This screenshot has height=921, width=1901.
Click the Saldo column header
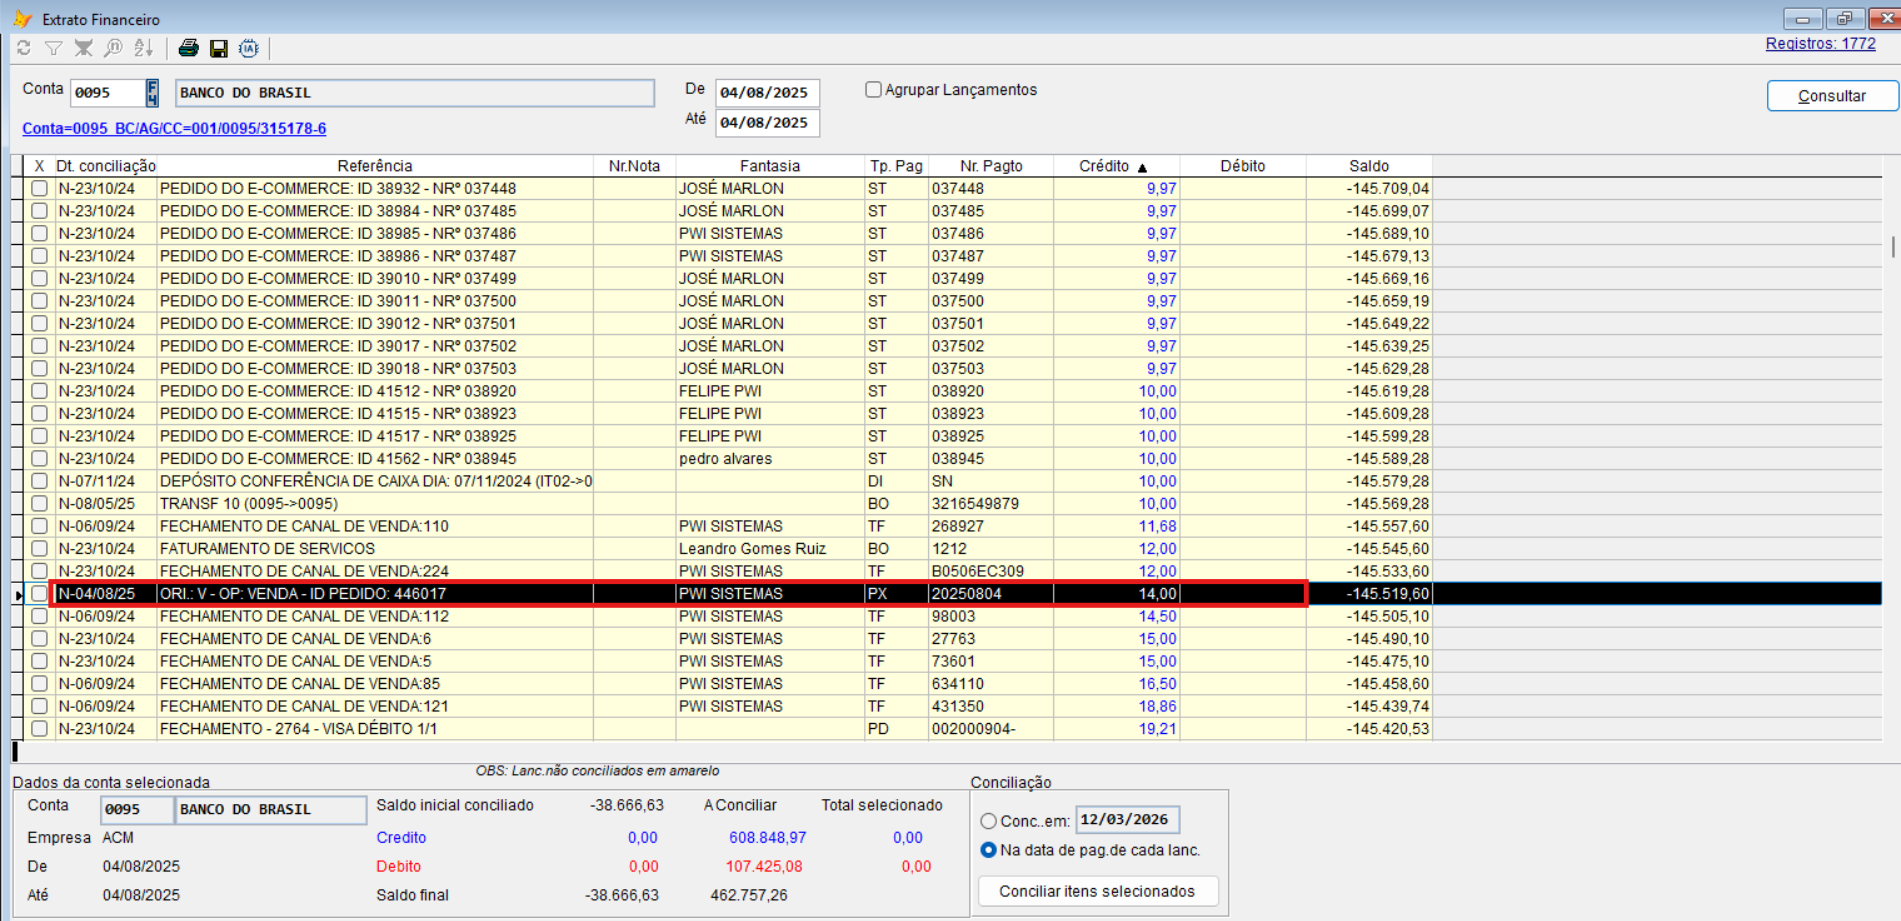point(1368,166)
